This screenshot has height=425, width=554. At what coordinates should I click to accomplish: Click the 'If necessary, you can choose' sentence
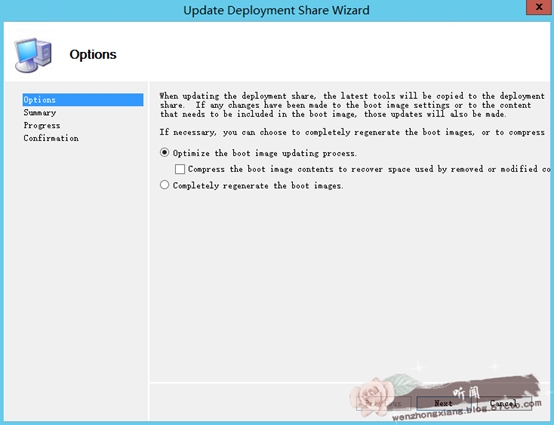click(x=352, y=132)
